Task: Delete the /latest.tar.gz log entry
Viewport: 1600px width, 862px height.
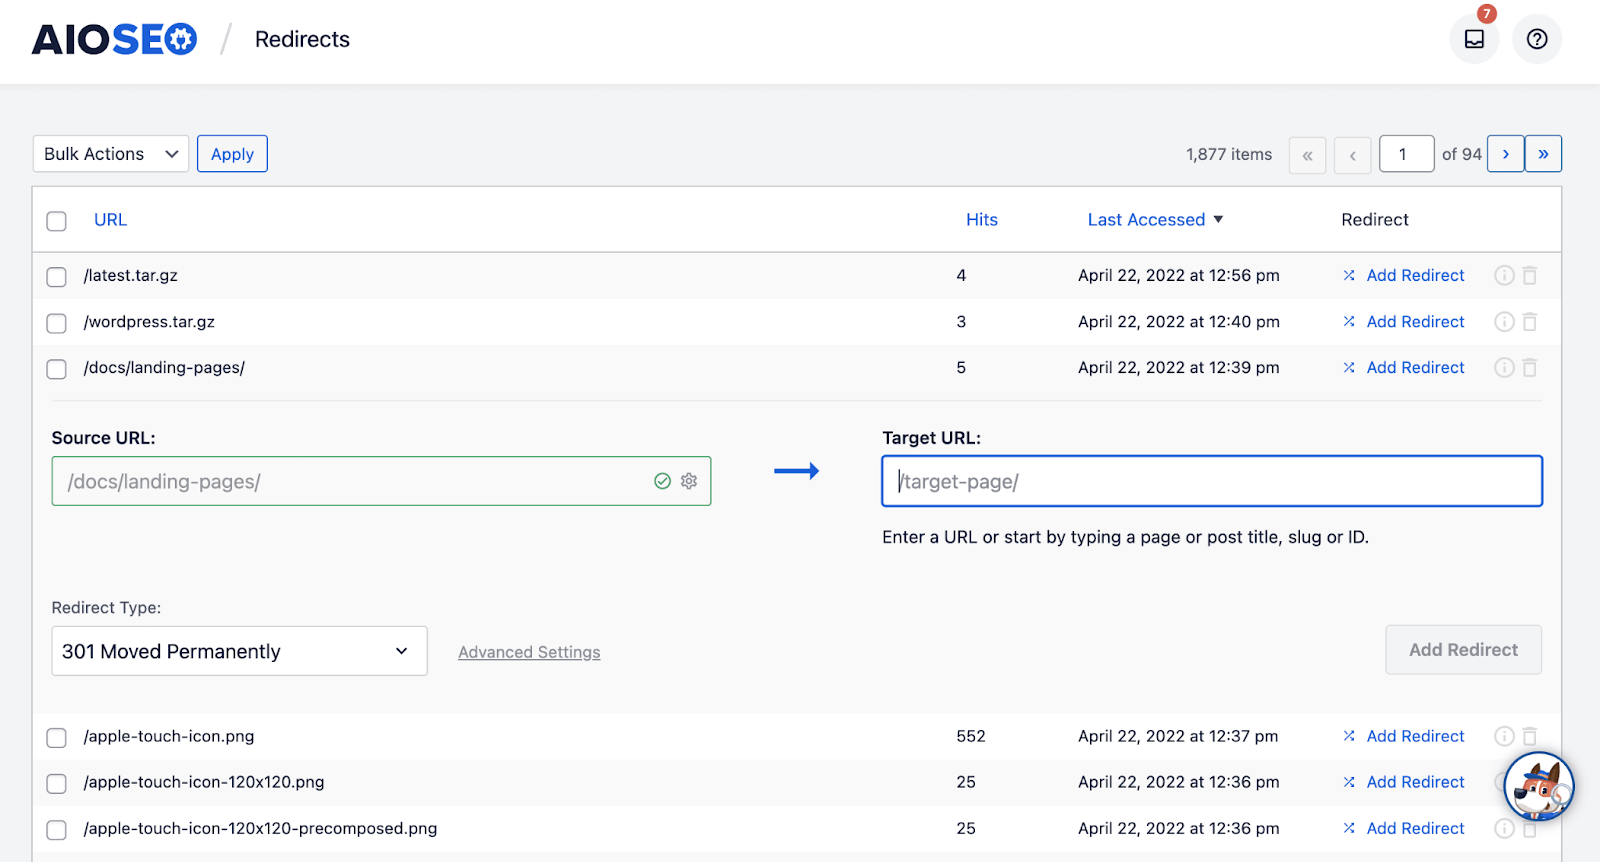Action: point(1530,275)
